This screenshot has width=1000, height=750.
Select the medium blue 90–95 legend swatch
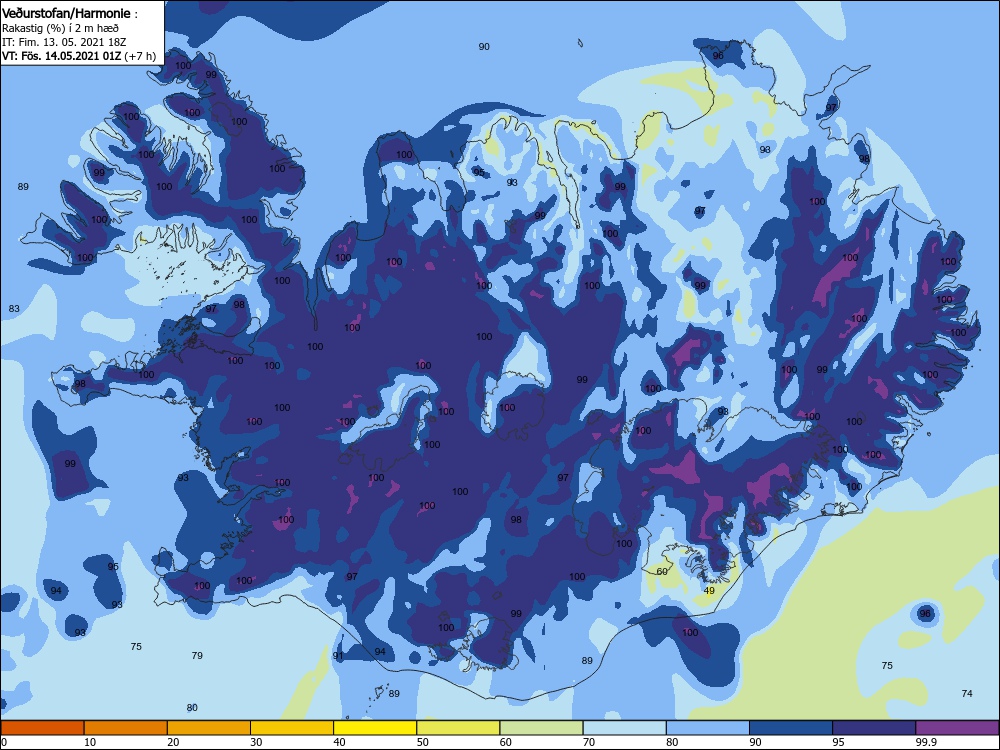791,728
